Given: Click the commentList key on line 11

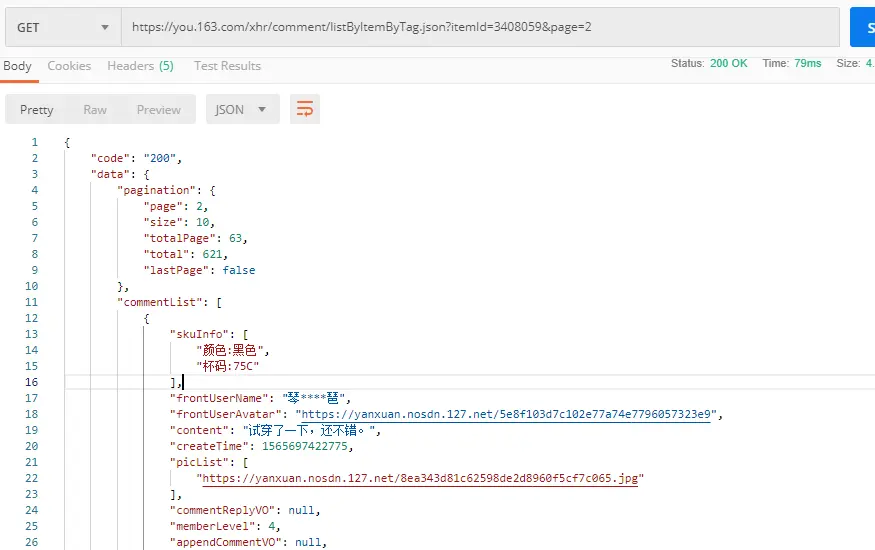Looking at the screenshot, I should point(160,302).
